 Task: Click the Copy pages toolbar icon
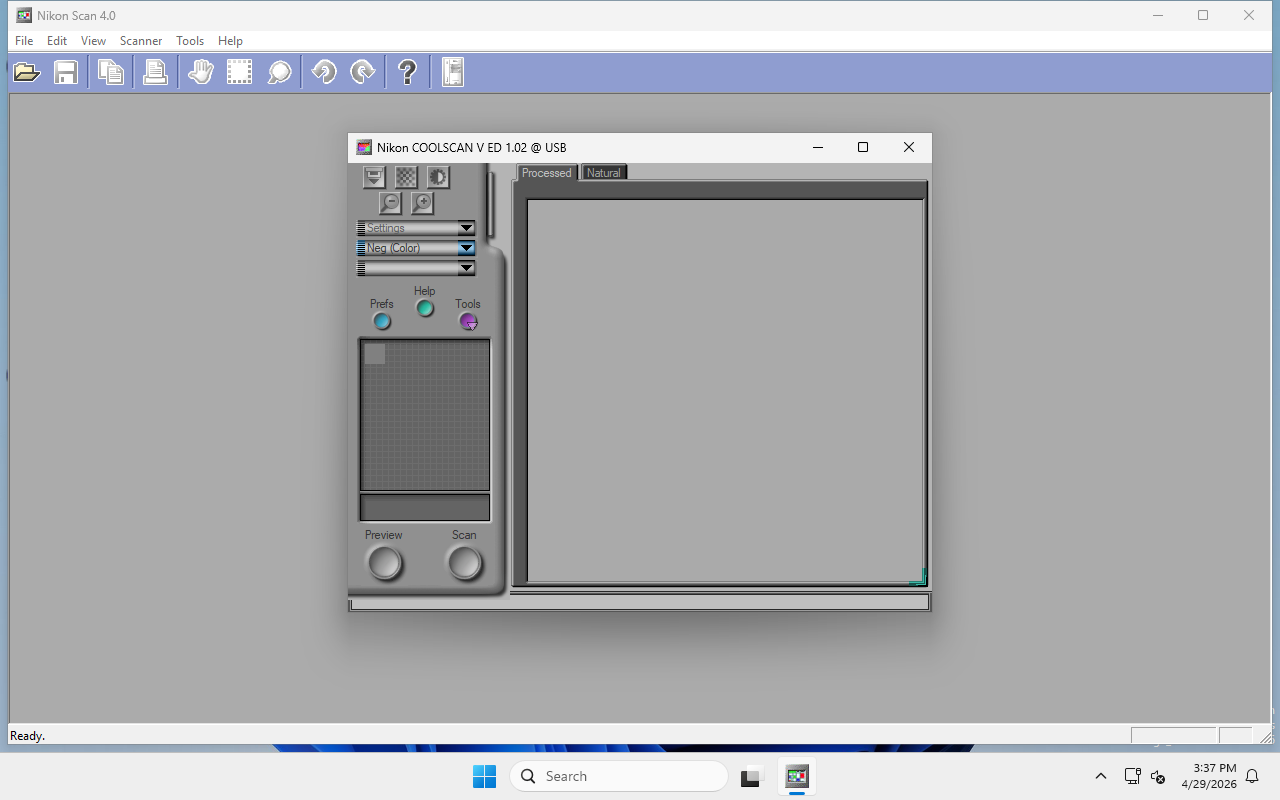[x=111, y=72]
